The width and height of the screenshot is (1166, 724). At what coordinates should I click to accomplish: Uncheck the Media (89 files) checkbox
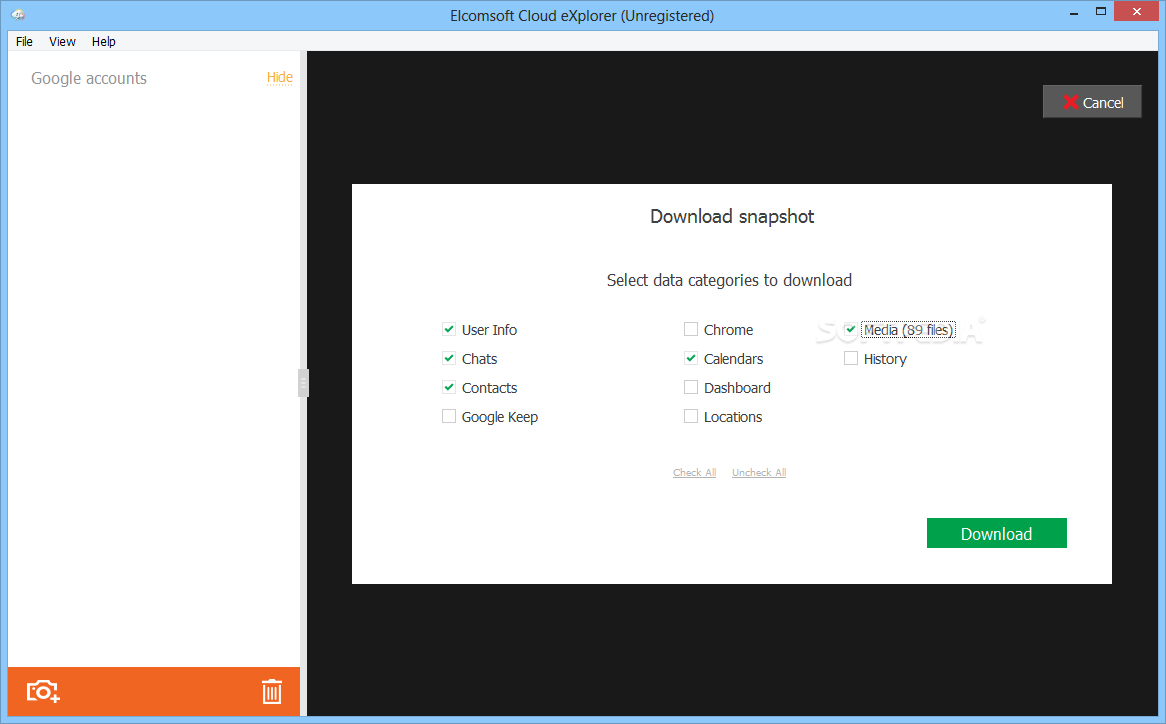point(851,329)
